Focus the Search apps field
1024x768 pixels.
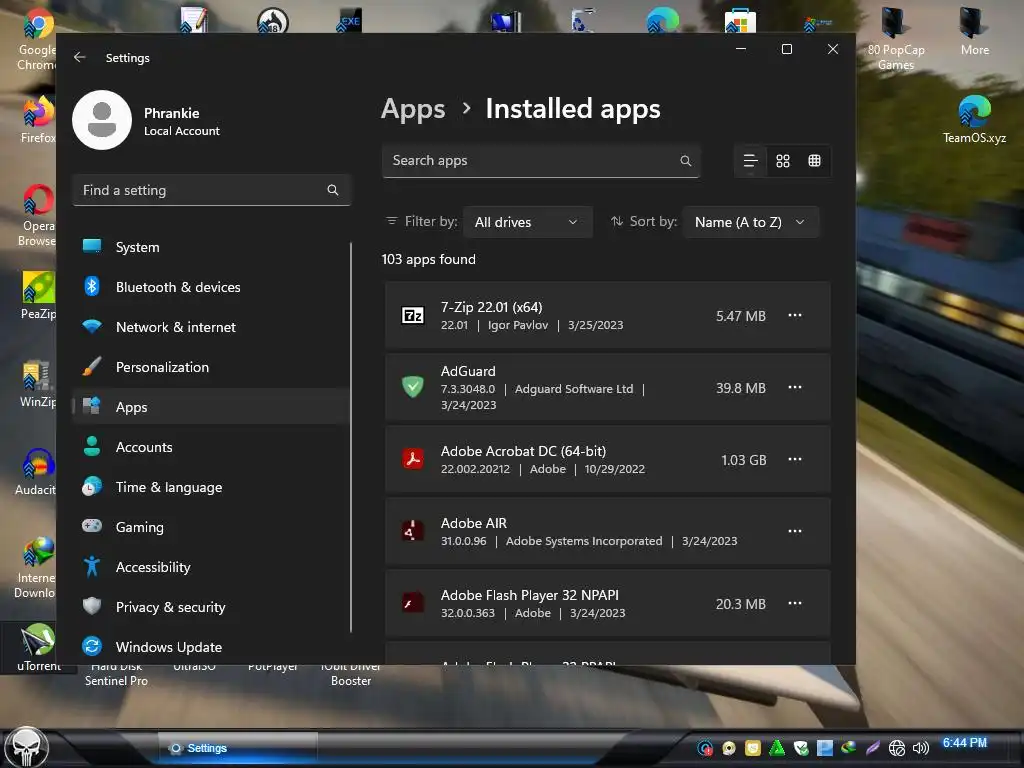541,161
